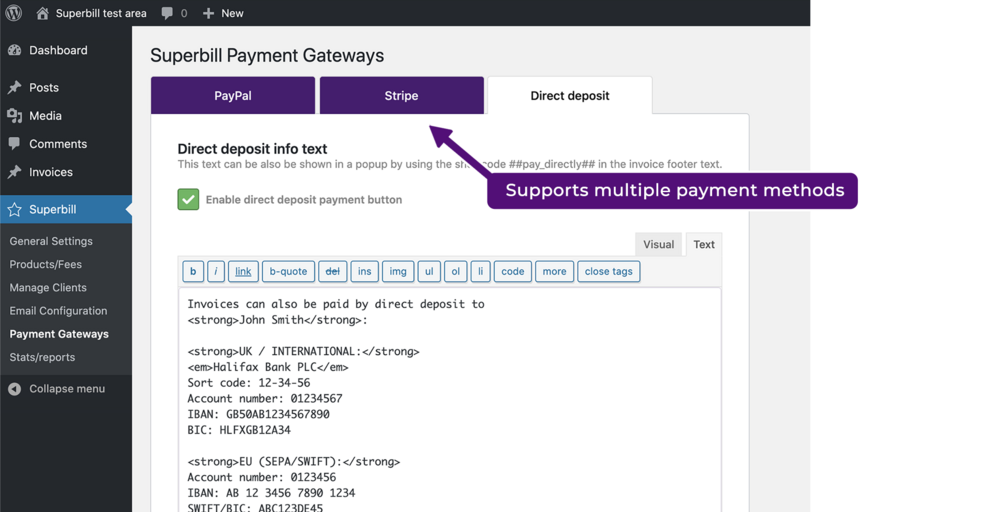Select the Direct deposit tab

(x=570, y=95)
